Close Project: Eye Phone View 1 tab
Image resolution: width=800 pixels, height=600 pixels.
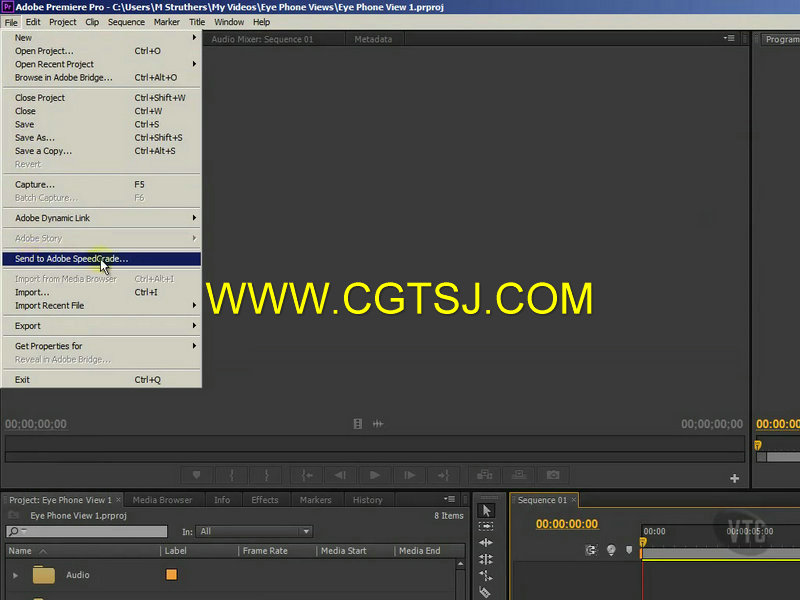(118, 500)
